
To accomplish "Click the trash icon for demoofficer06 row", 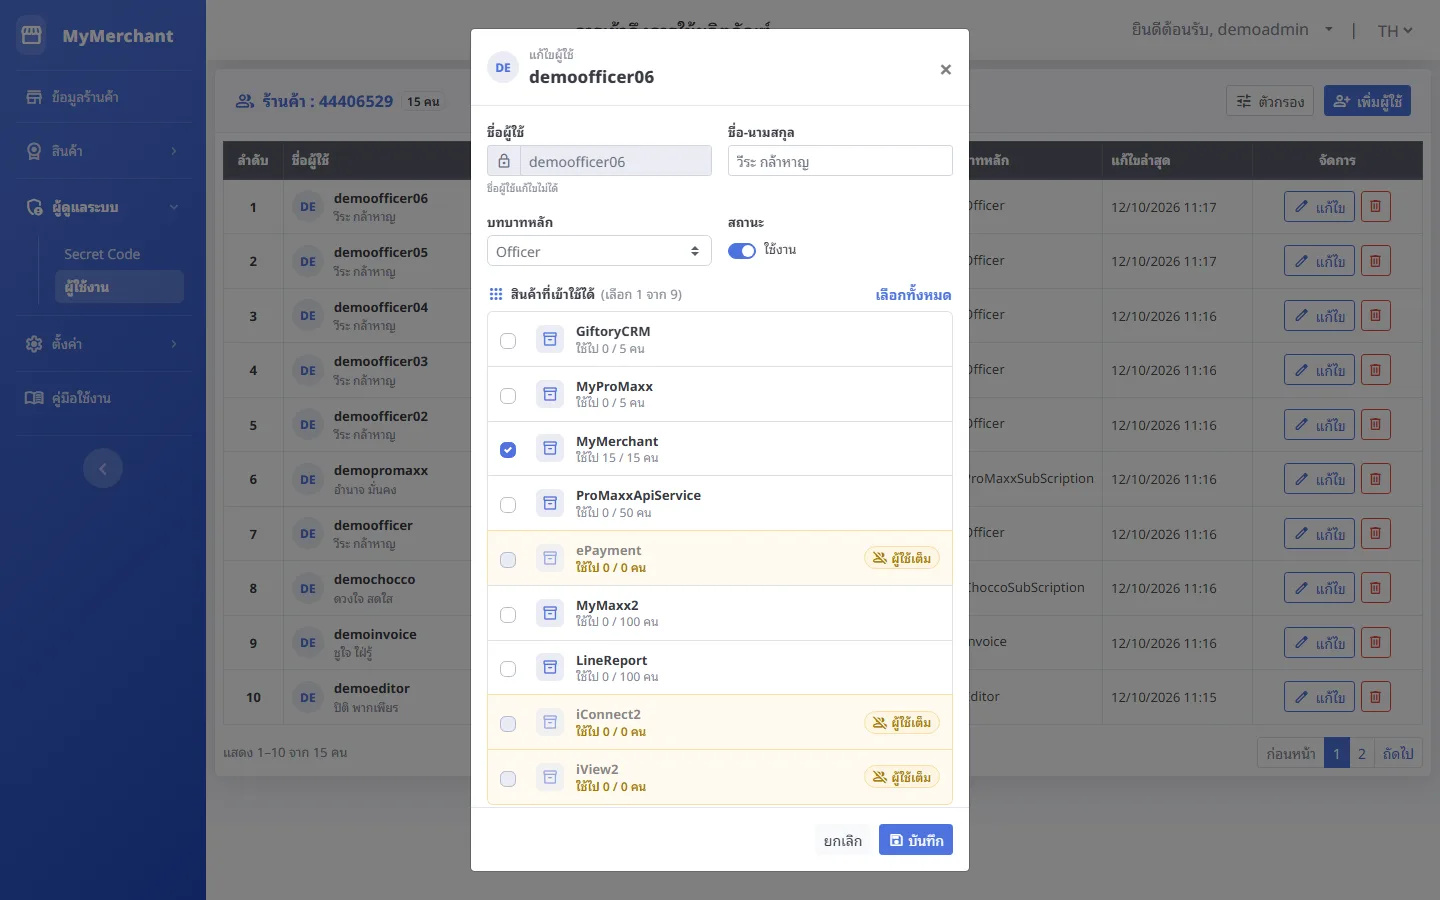I will [1375, 207].
